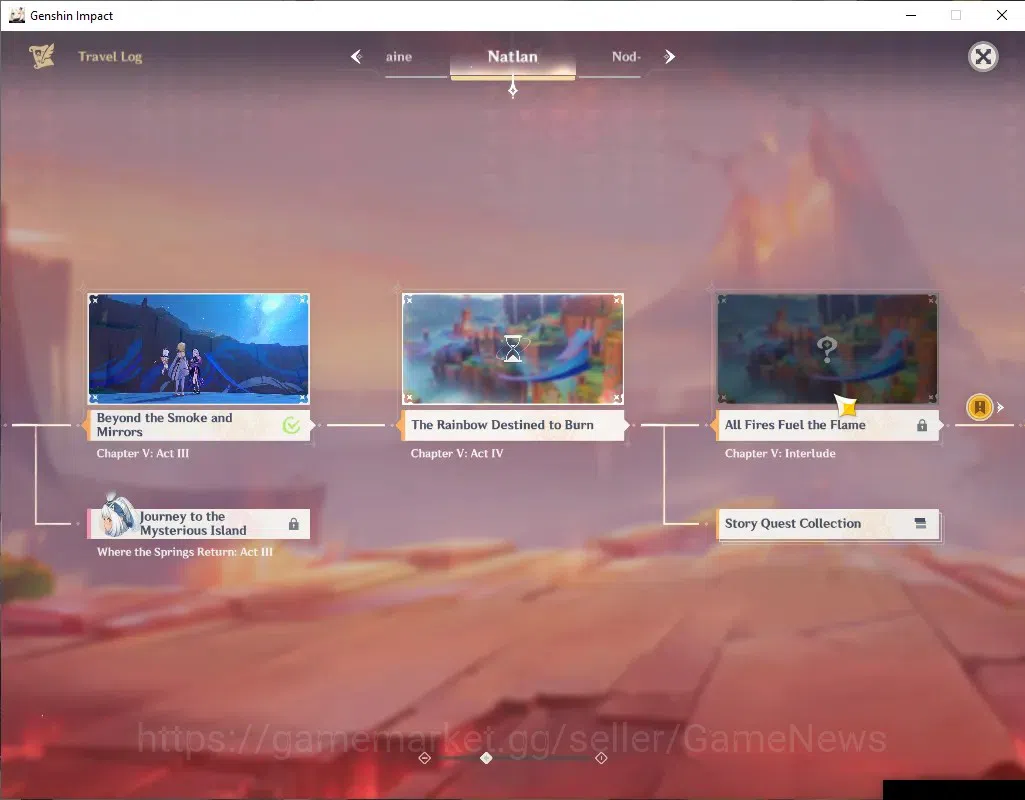Switch to the Fontaine region tab
1025x800 pixels.
click(x=399, y=57)
